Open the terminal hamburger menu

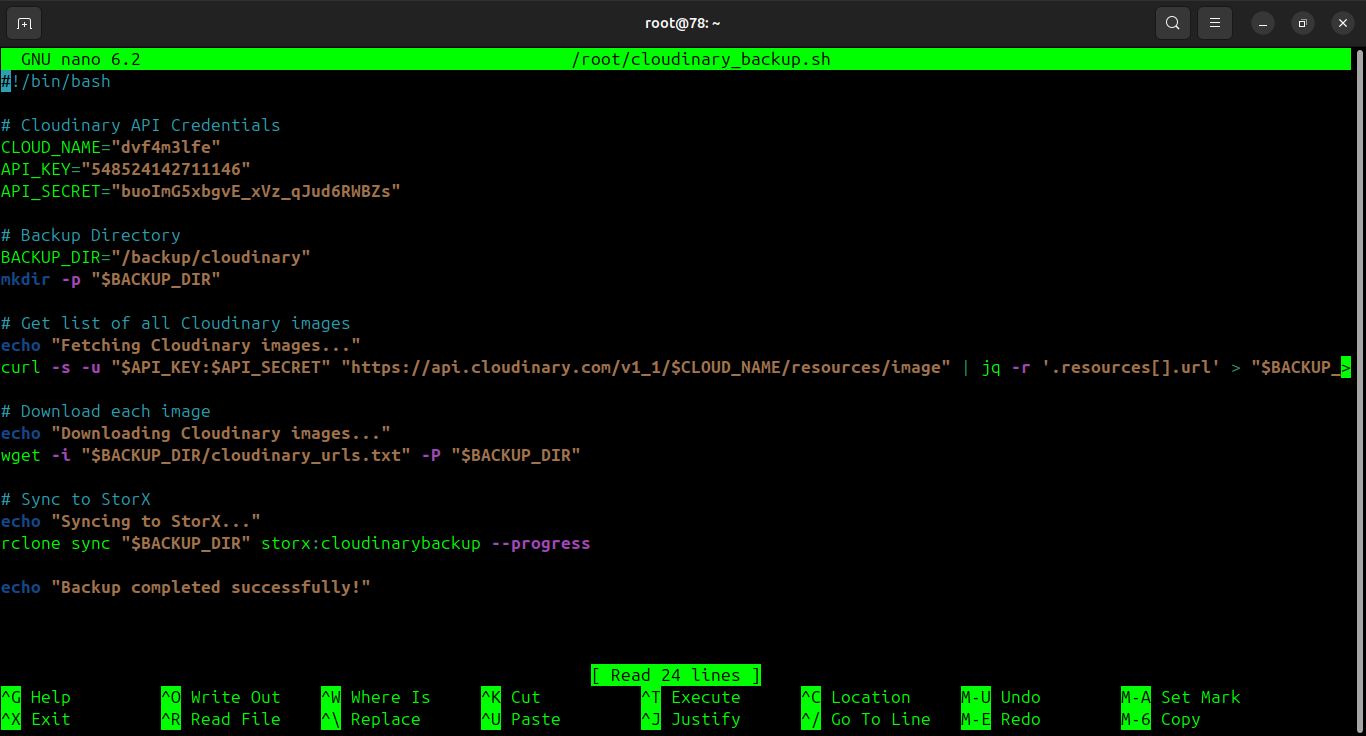point(1215,23)
